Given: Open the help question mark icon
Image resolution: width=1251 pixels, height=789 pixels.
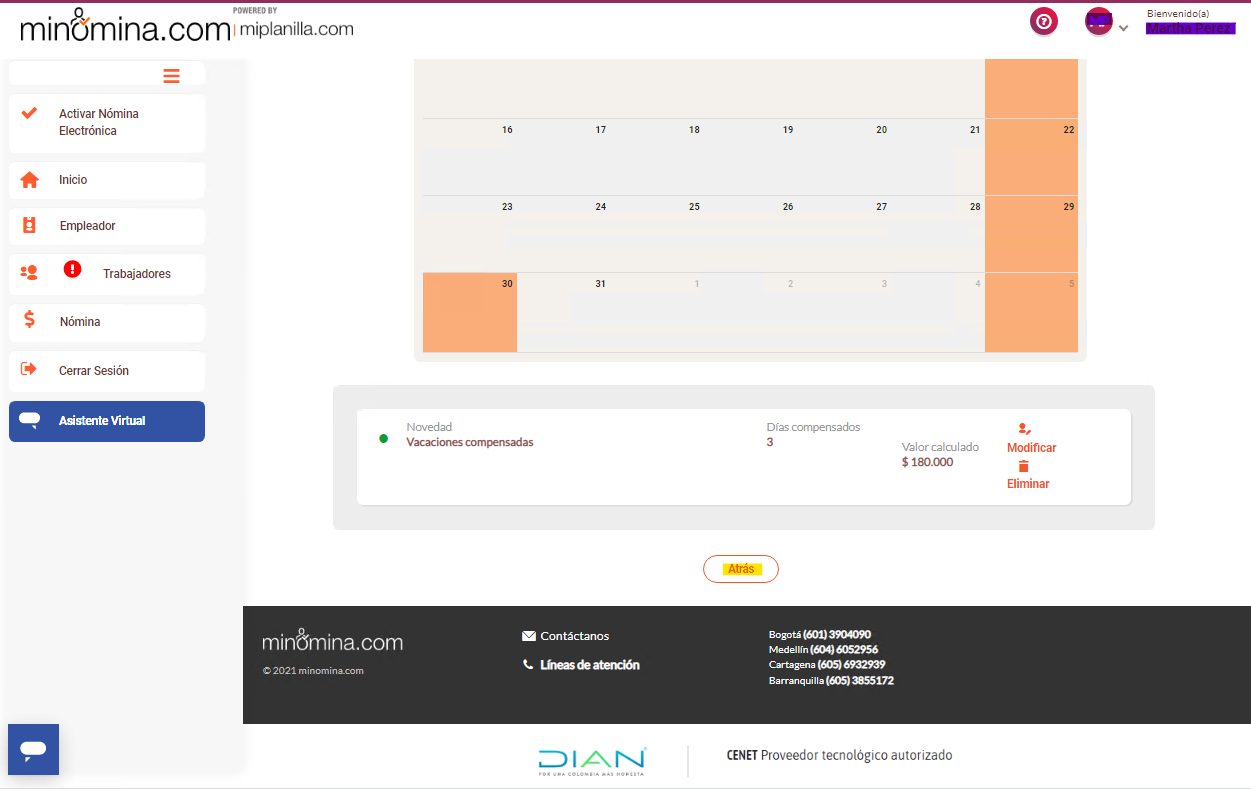Looking at the screenshot, I should pyautogui.click(x=1044, y=21).
